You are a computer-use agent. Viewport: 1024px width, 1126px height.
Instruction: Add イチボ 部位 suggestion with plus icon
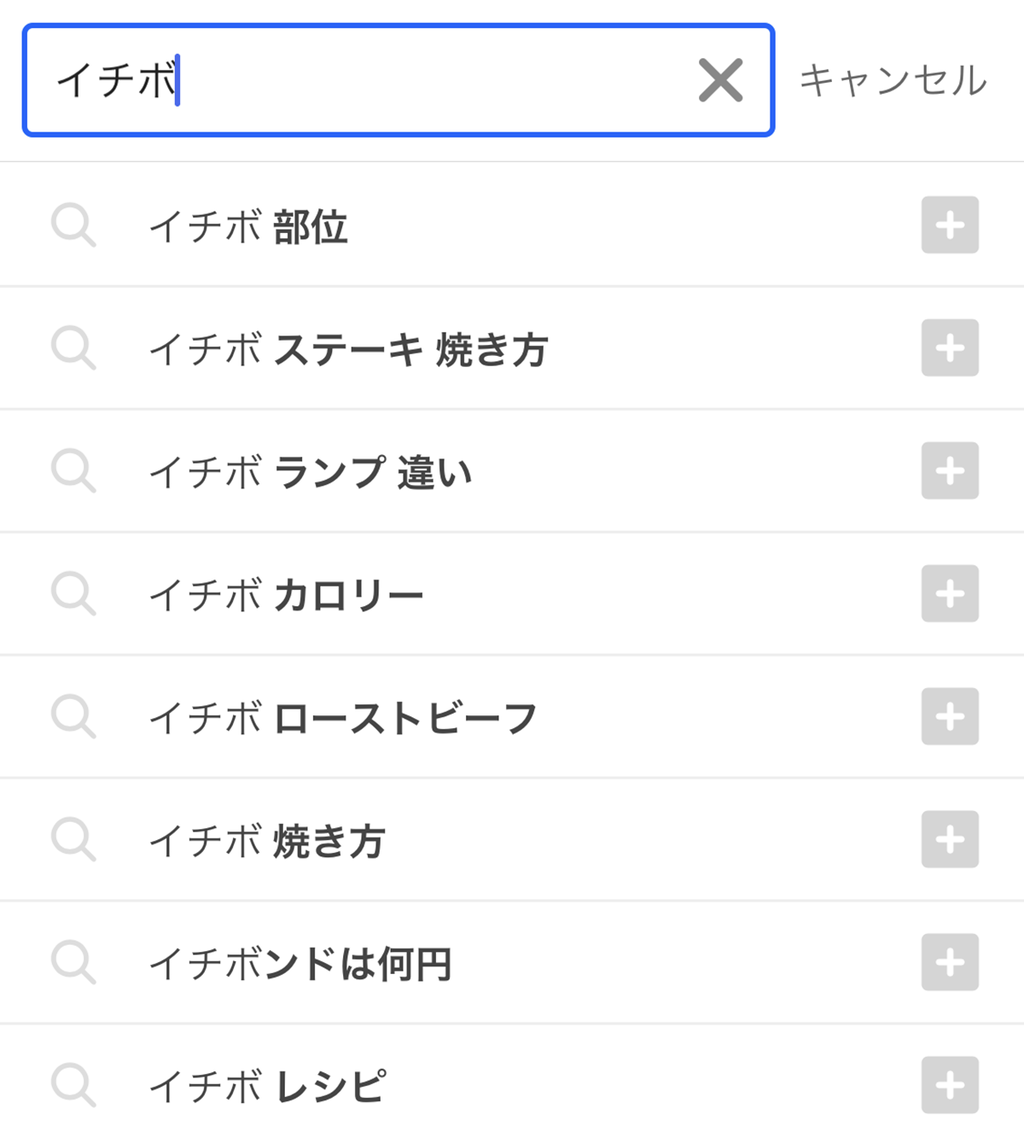coord(949,226)
